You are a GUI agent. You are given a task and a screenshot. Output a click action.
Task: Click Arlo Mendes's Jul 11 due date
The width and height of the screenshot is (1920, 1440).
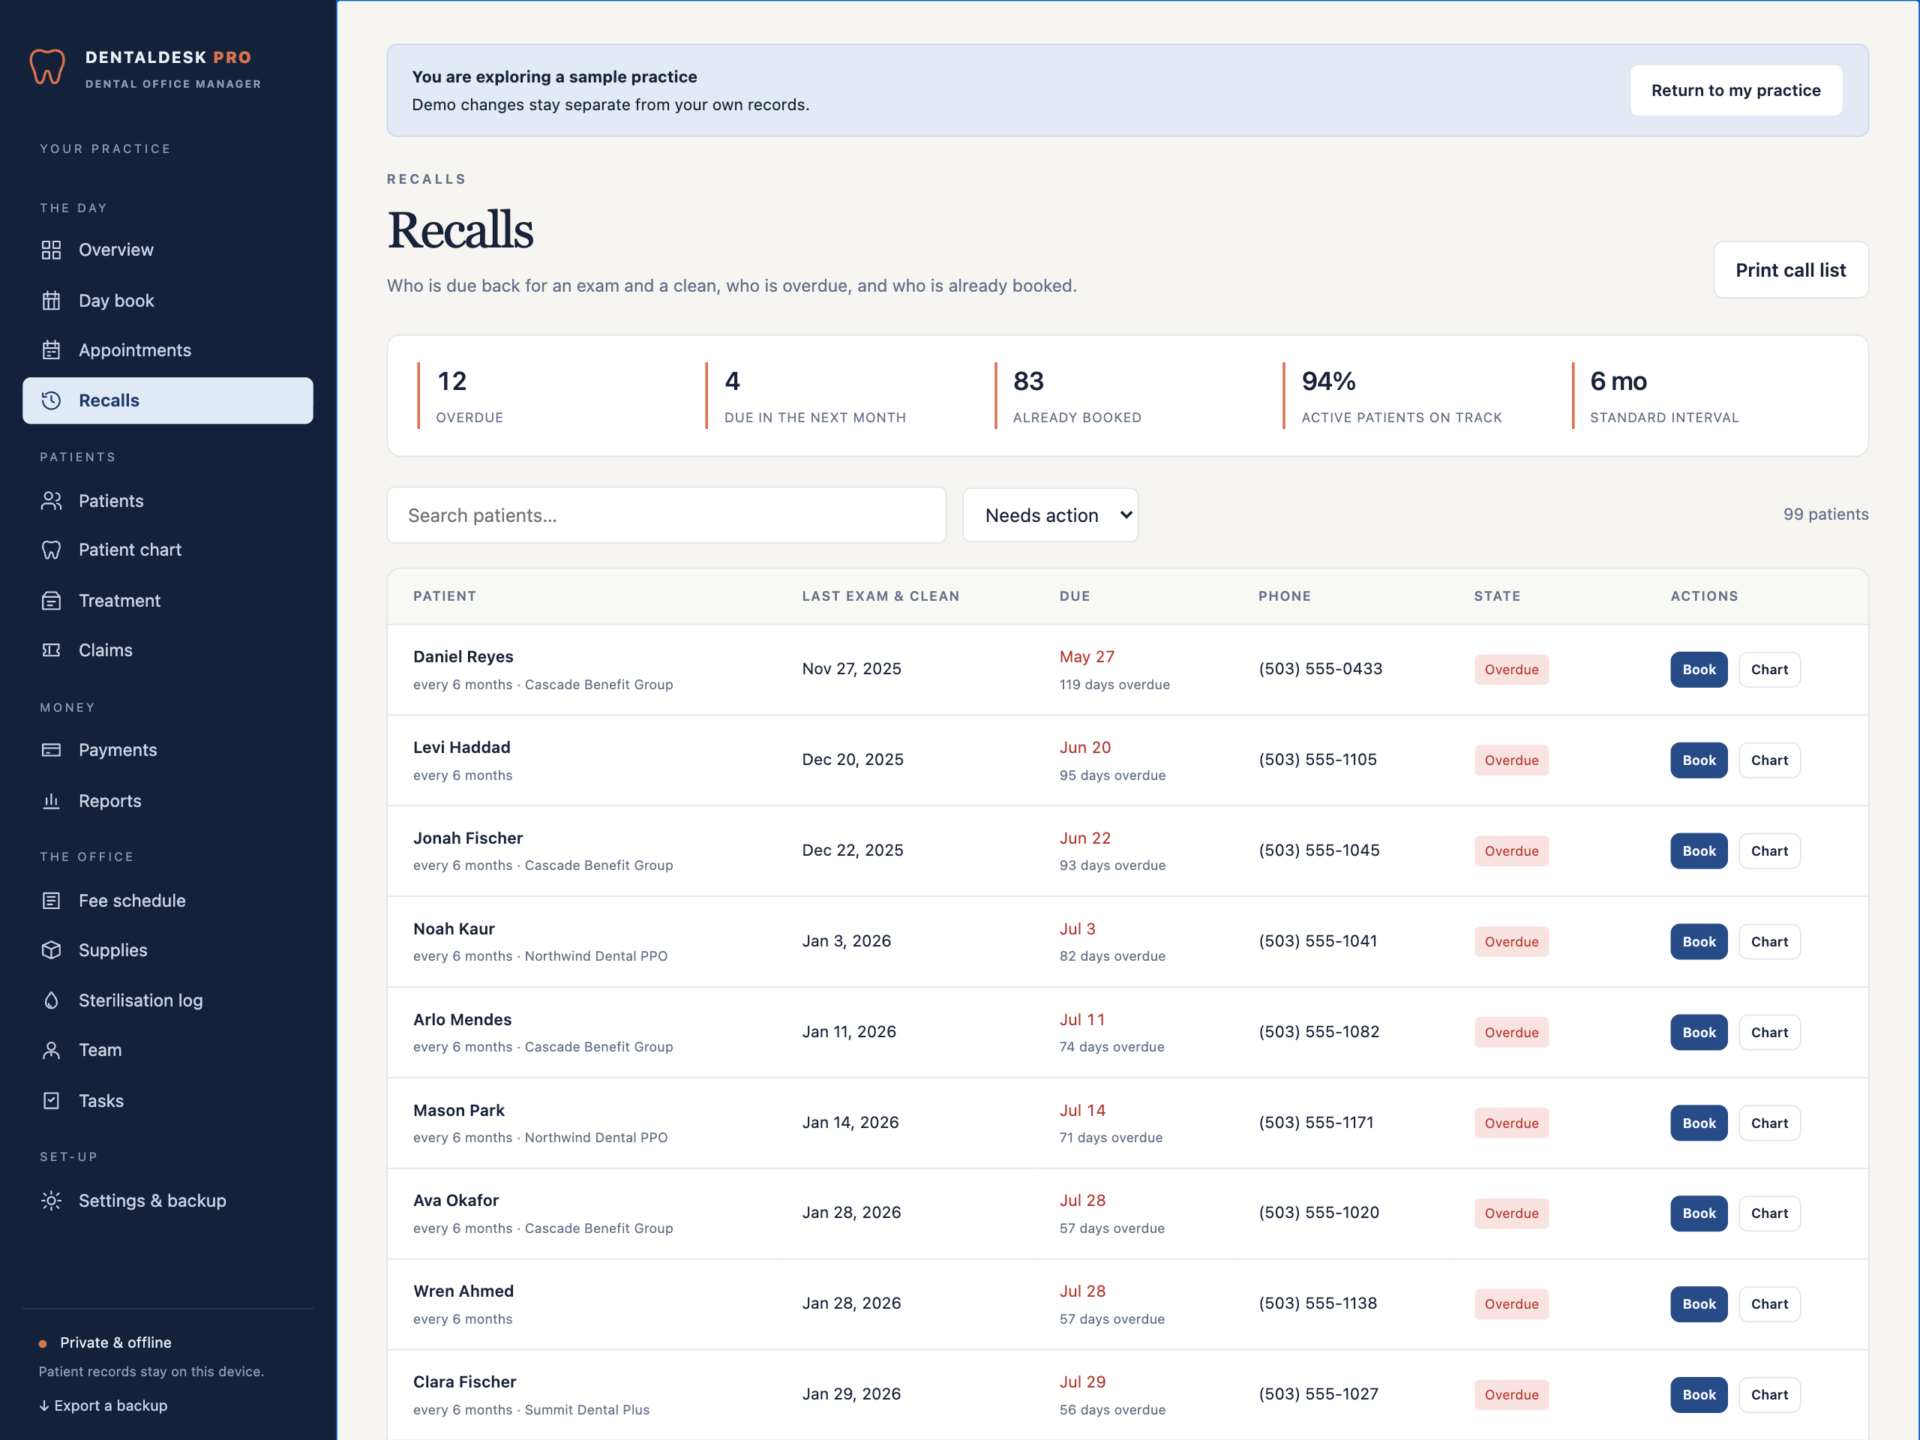point(1082,1019)
